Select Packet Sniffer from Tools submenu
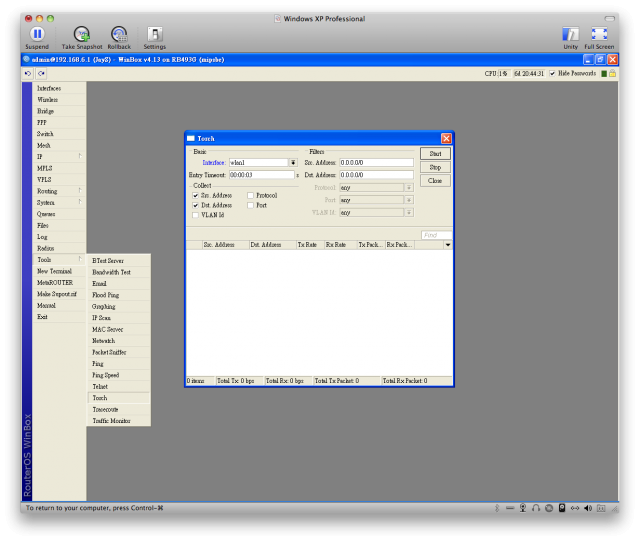 pos(119,352)
